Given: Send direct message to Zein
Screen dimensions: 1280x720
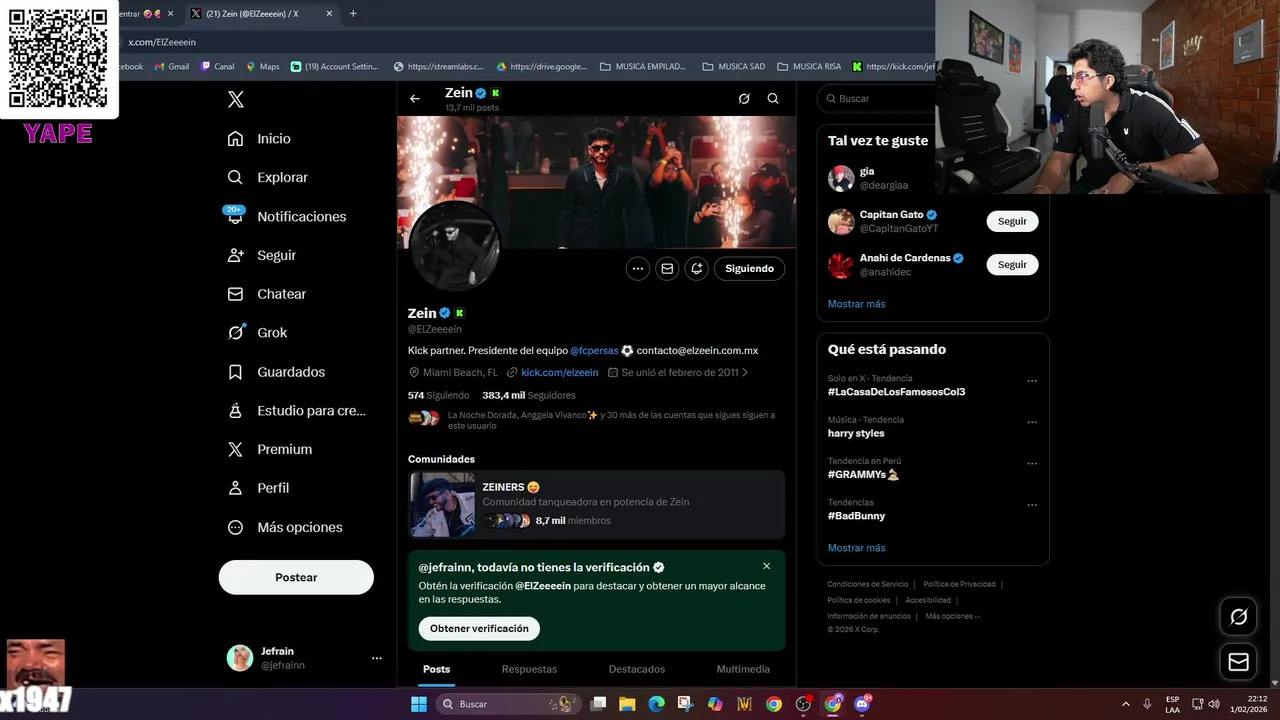Looking at the screenshot, I should pyautogui.click(x=667, y=268).
